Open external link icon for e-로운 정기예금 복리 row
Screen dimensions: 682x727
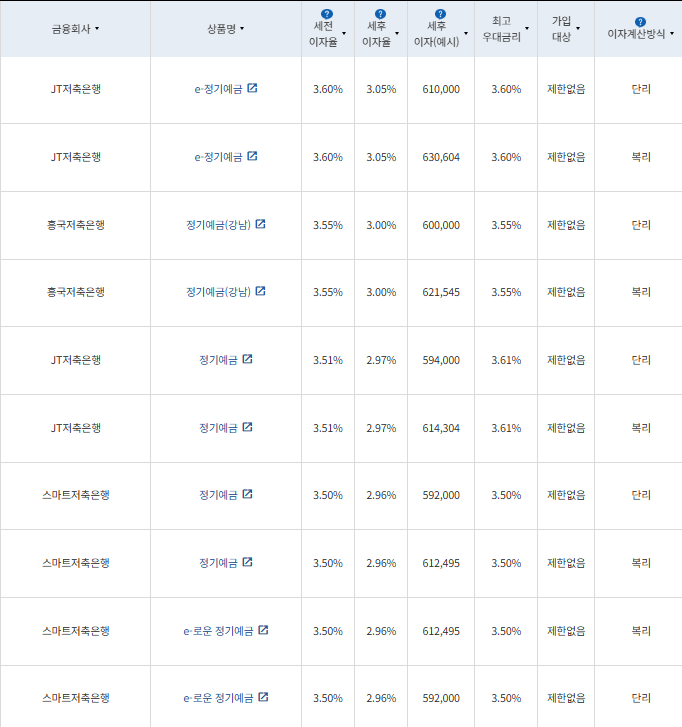point(263,630)
